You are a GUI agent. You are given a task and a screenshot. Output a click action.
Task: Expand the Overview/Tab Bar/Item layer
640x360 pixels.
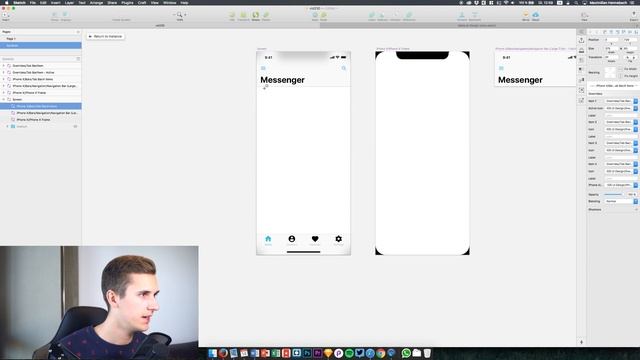(4, 66)
